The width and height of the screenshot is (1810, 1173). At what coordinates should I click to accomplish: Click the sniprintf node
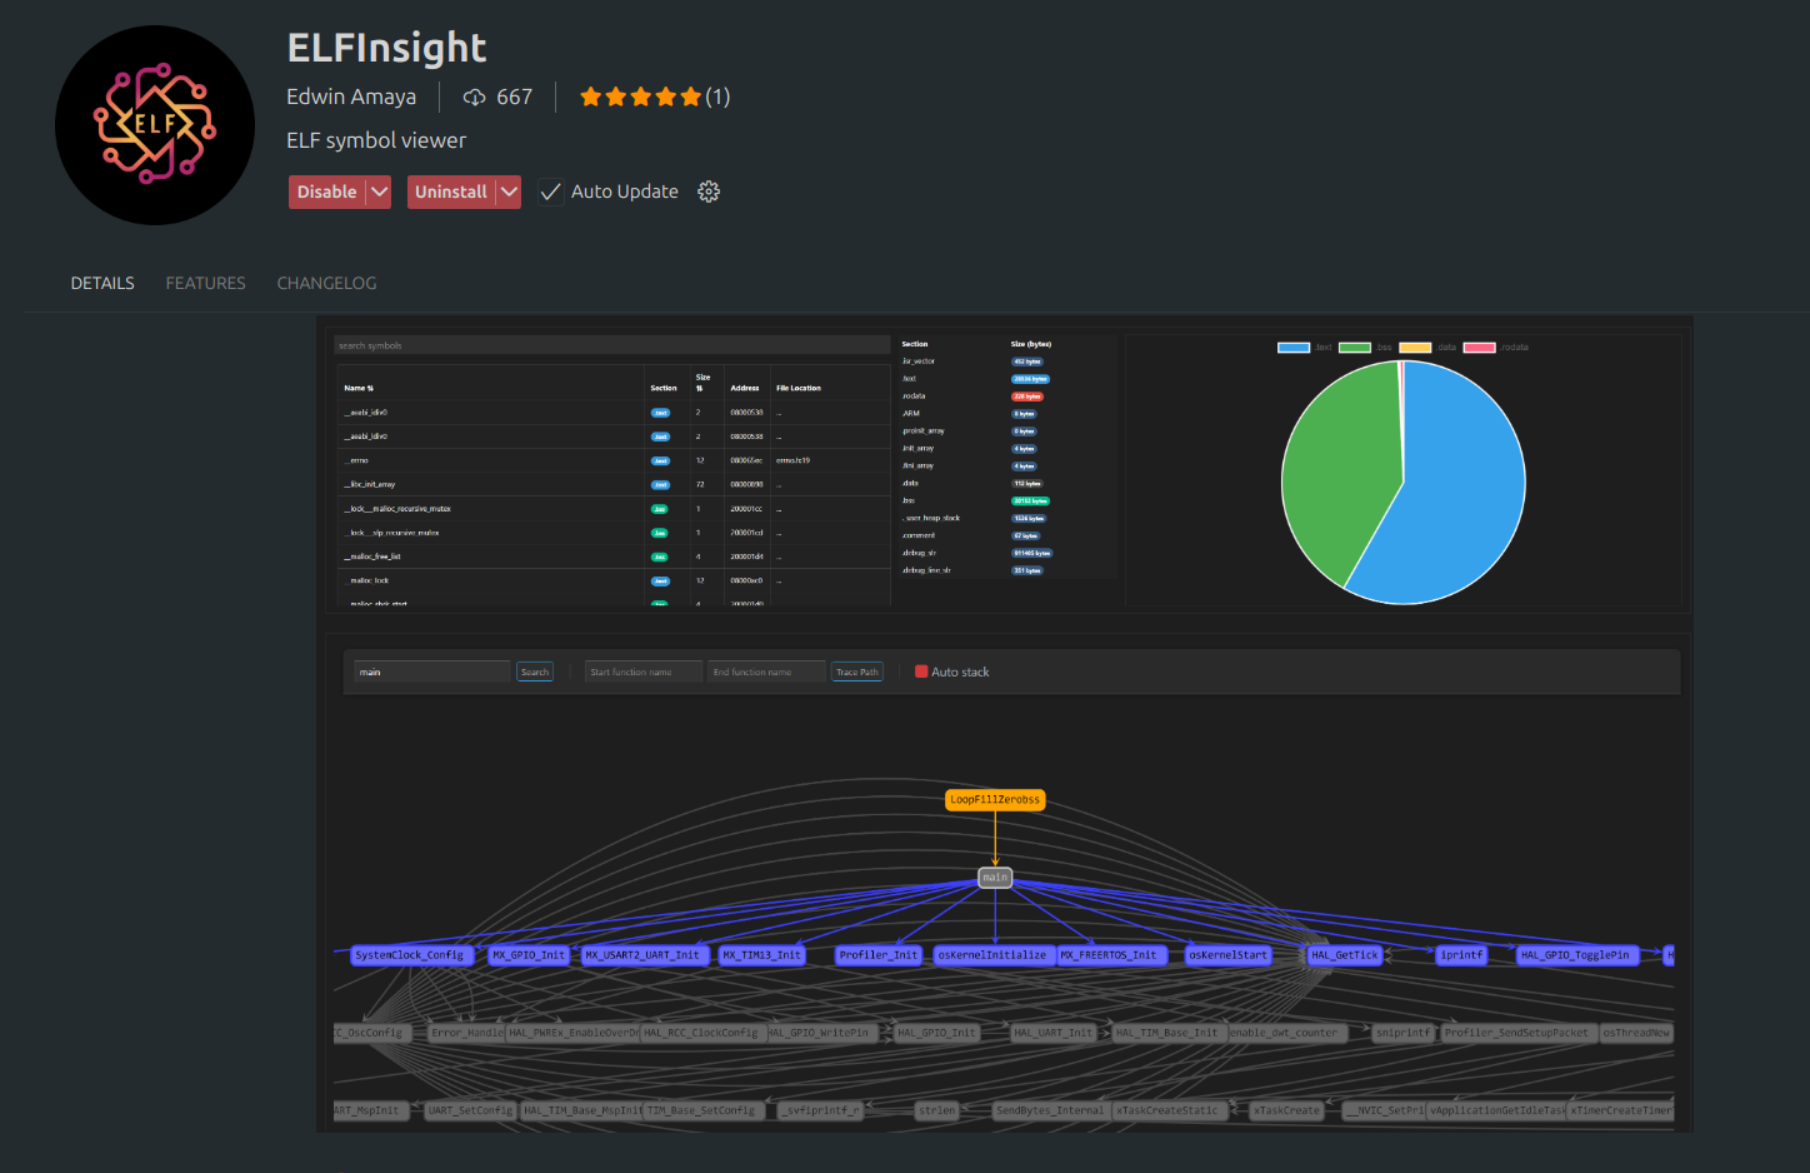(1402, 1033)
